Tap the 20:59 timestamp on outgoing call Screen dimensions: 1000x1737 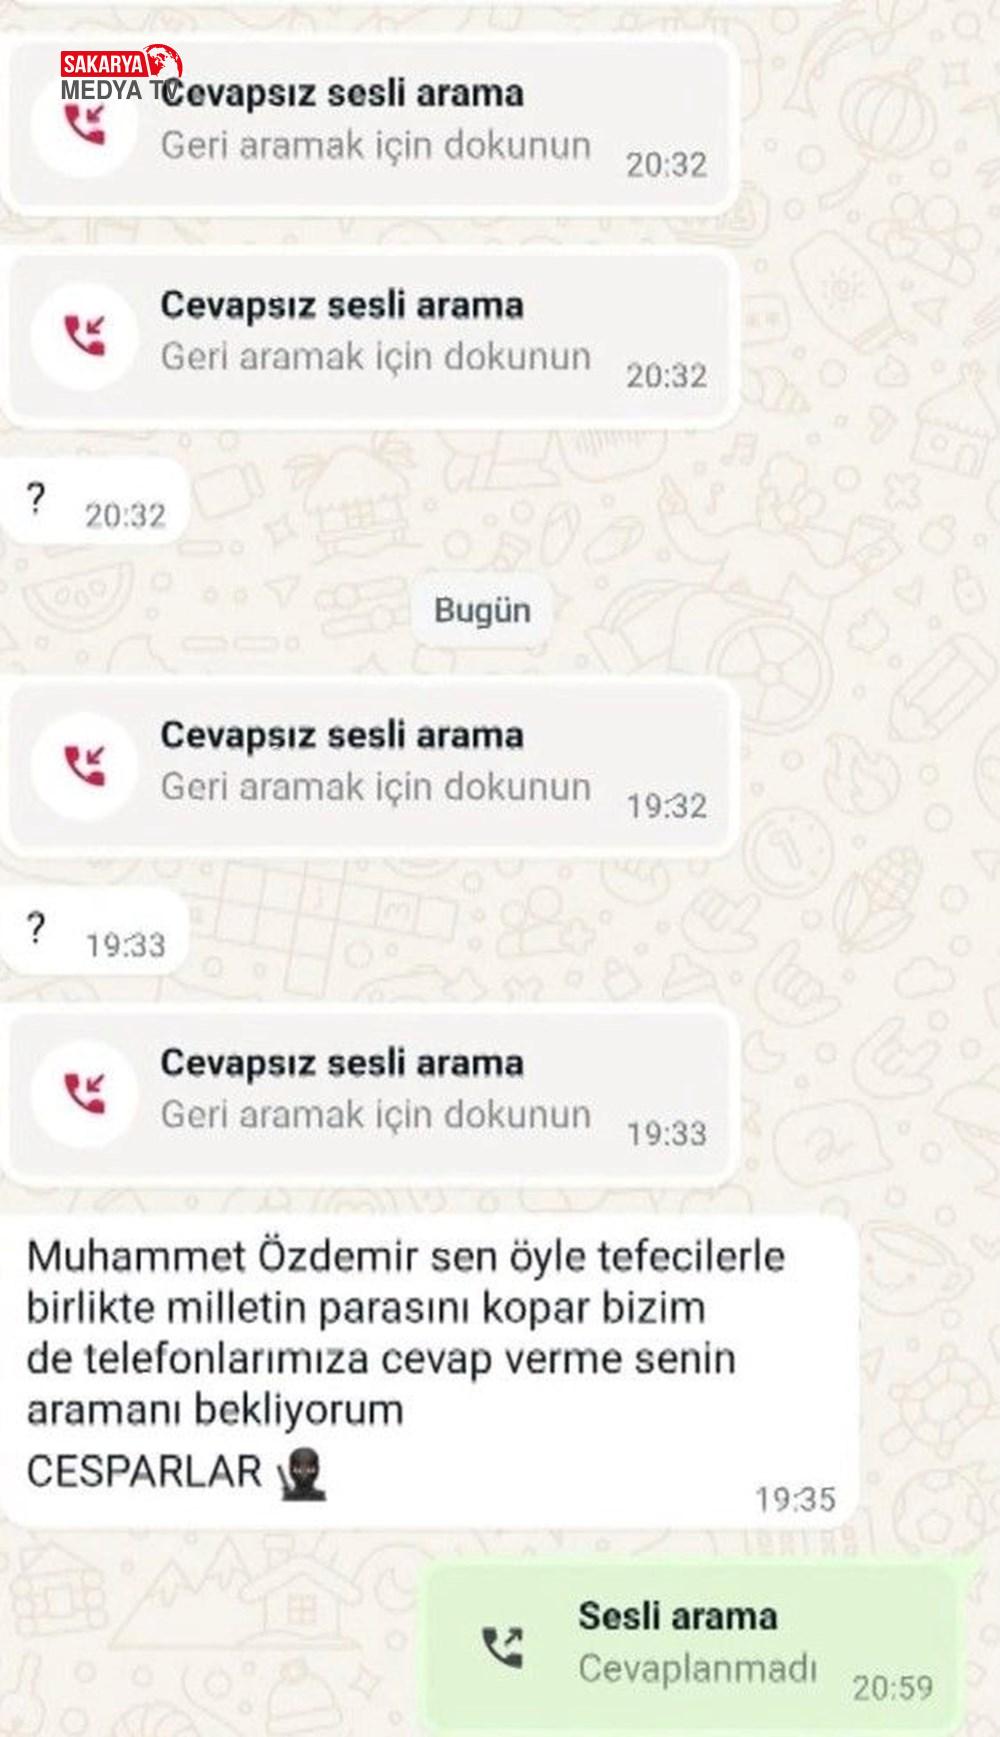point(893,1688)
